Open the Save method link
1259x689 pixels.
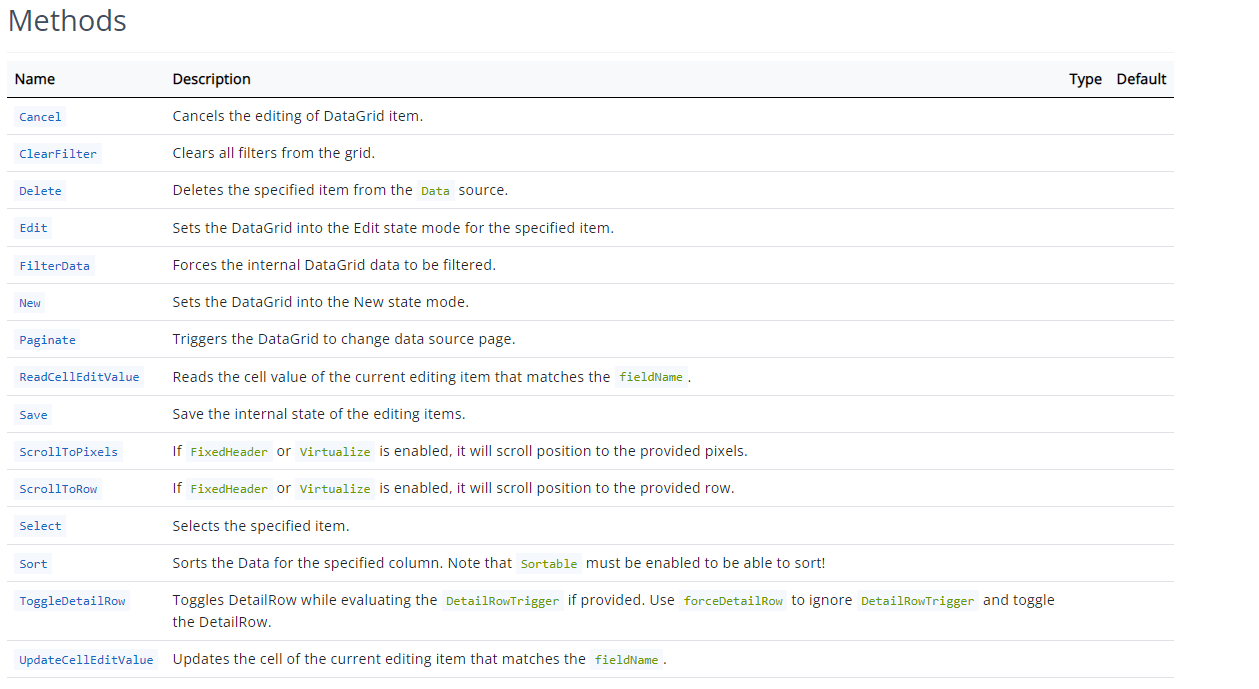33,414
